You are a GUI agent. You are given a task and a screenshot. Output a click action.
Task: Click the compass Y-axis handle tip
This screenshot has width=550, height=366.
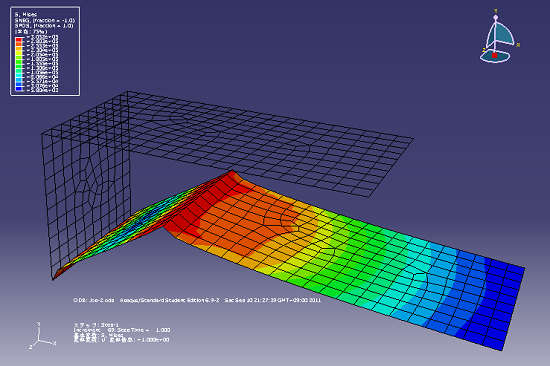point(496,16)
